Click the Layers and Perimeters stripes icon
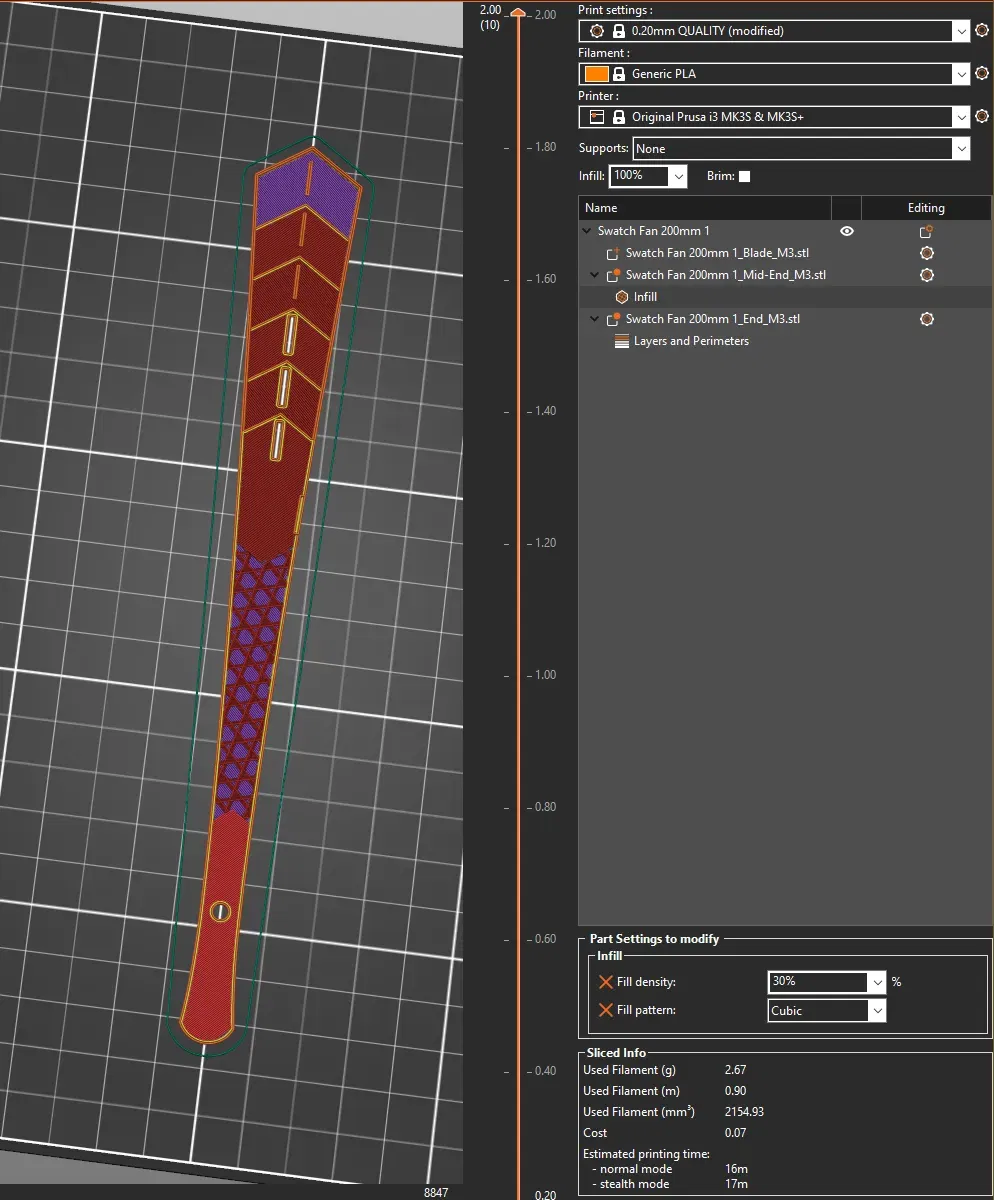 tap(622, 341)
